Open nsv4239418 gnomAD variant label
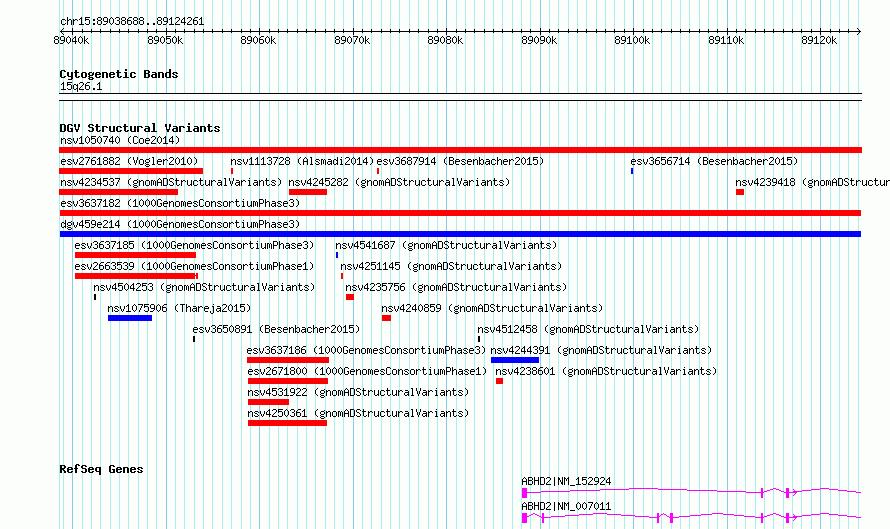The height and width of the screenshot is (529, 890). point(812,182)
